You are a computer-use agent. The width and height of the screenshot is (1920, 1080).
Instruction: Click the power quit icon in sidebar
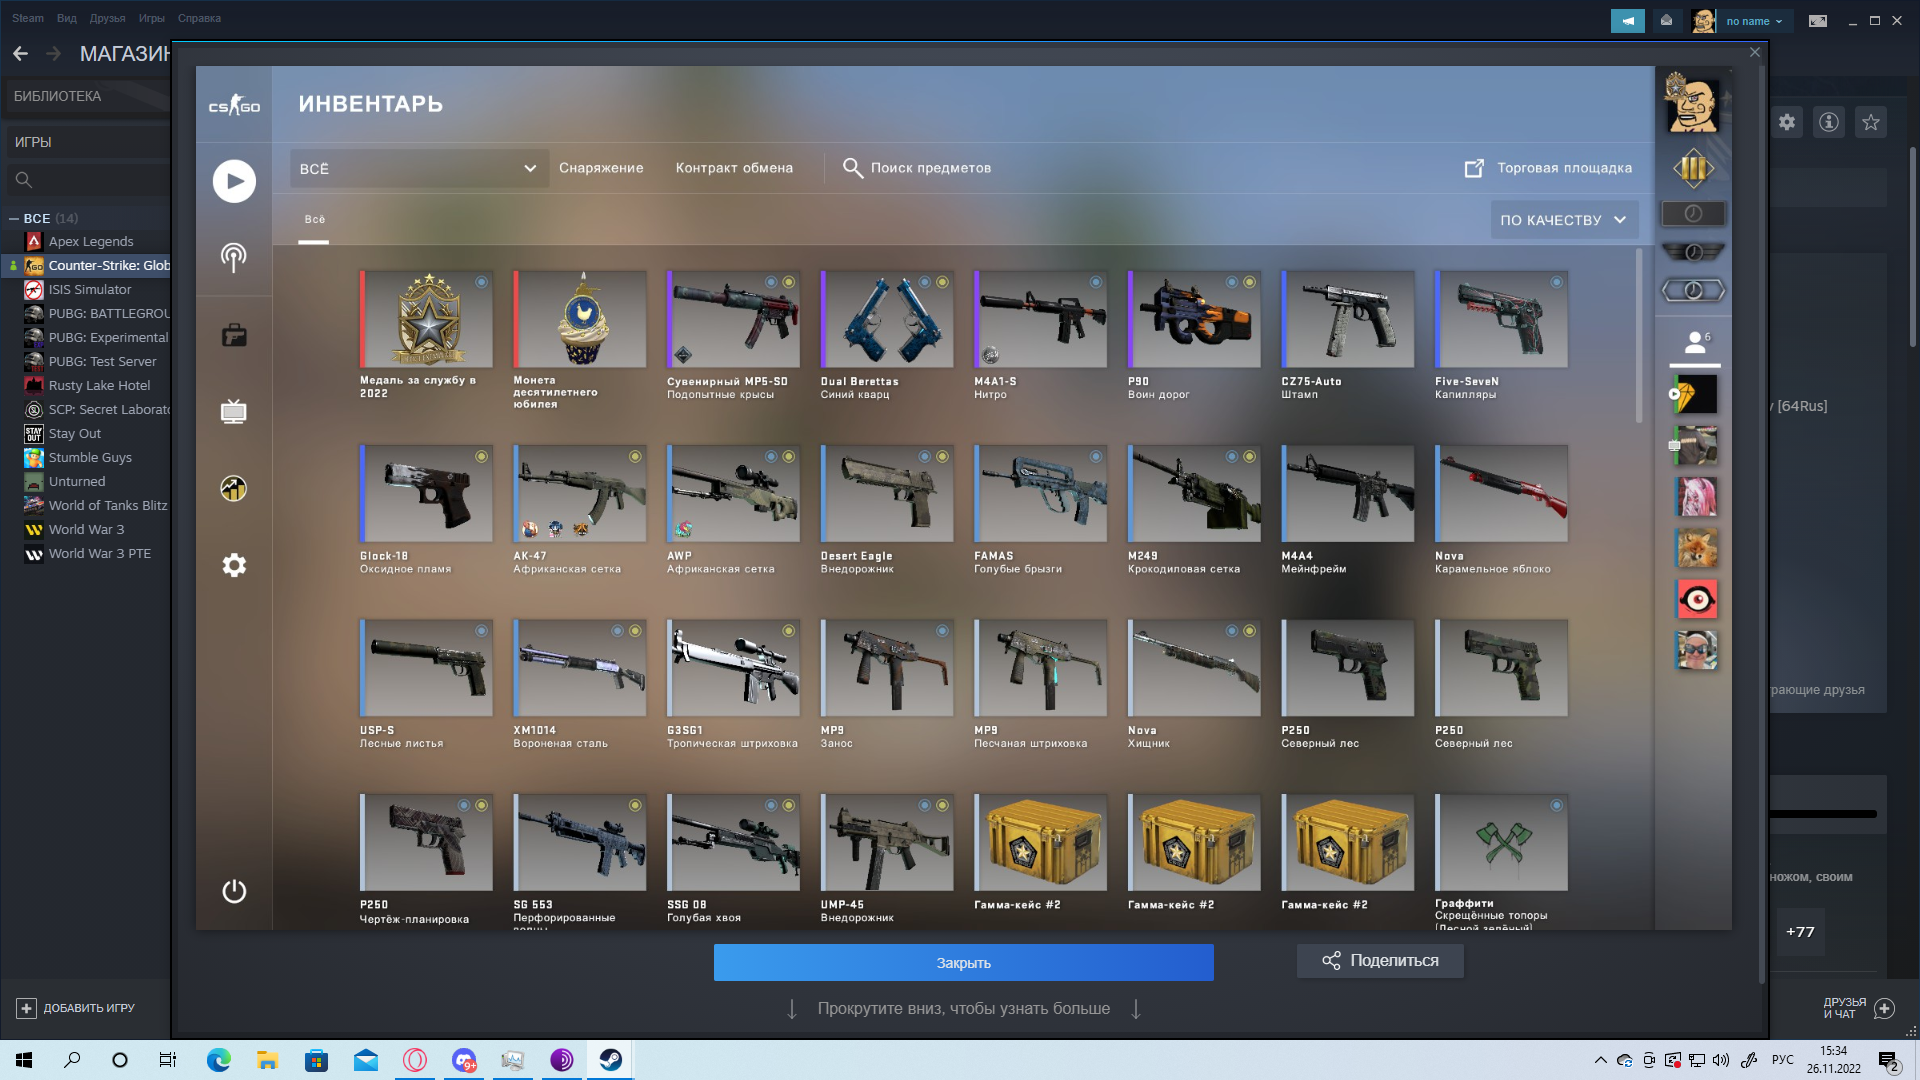coord(234,891)
